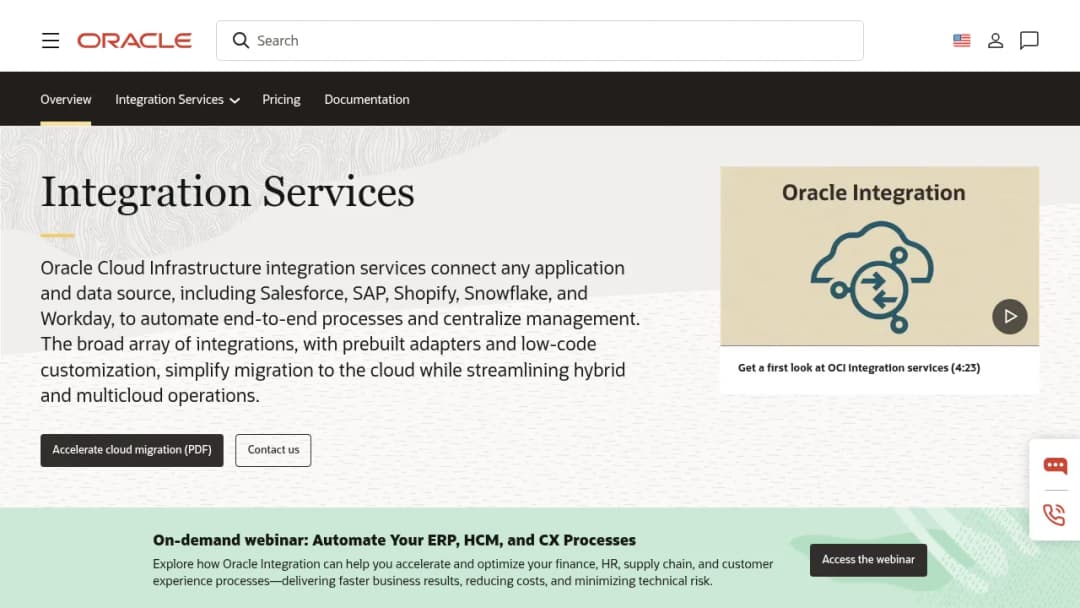Click the Integration Services page heading
The image size is (1080, 608).
coord(227,192)
